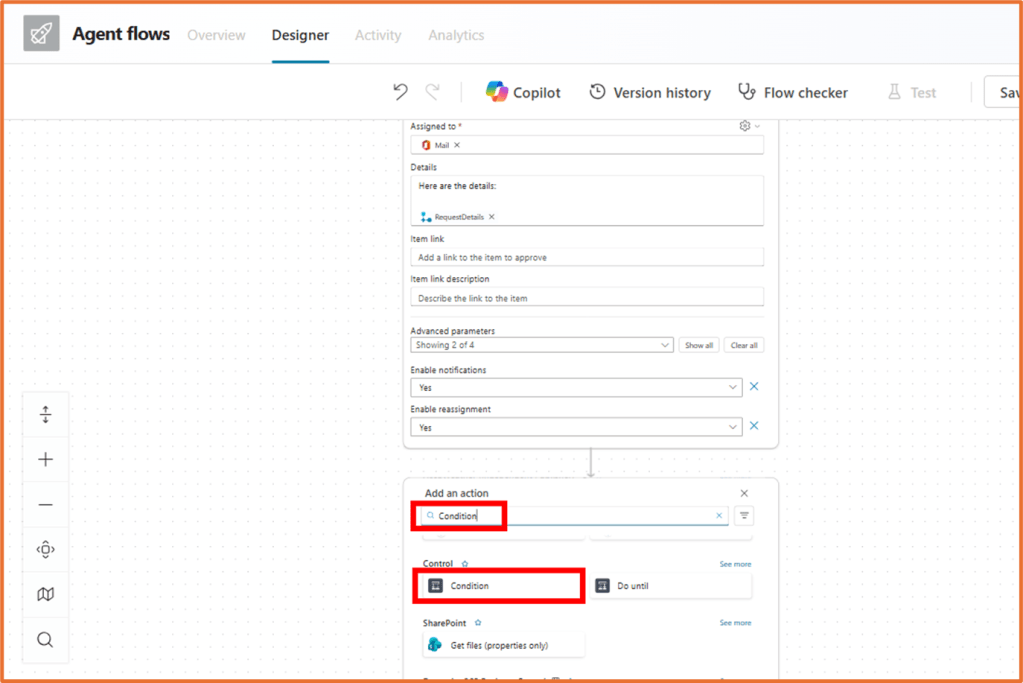
Task: Zoom out using the minus icon
Action: (x=45, y=504)
